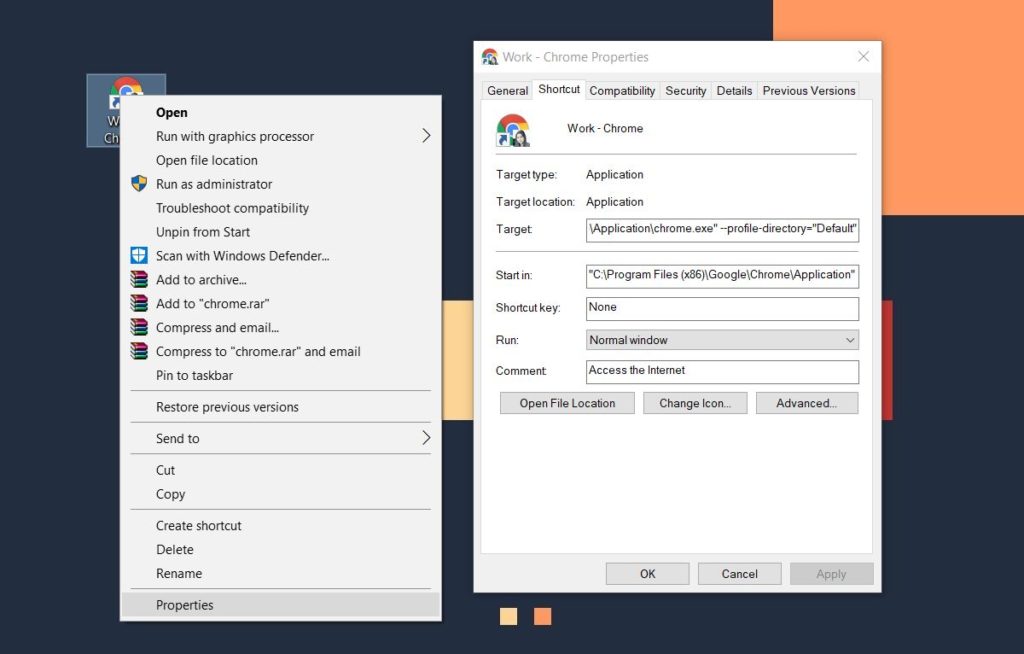This screenshot has height=654, width=1024.
Task: Click the shield icon beside Run as administrator
Action: [139, 184]
